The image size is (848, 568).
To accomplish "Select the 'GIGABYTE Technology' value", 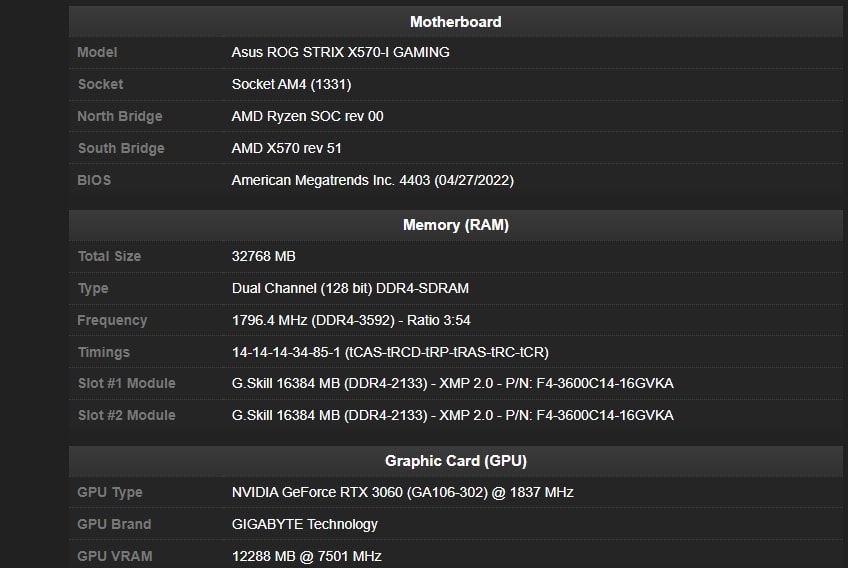I will 304,524.
